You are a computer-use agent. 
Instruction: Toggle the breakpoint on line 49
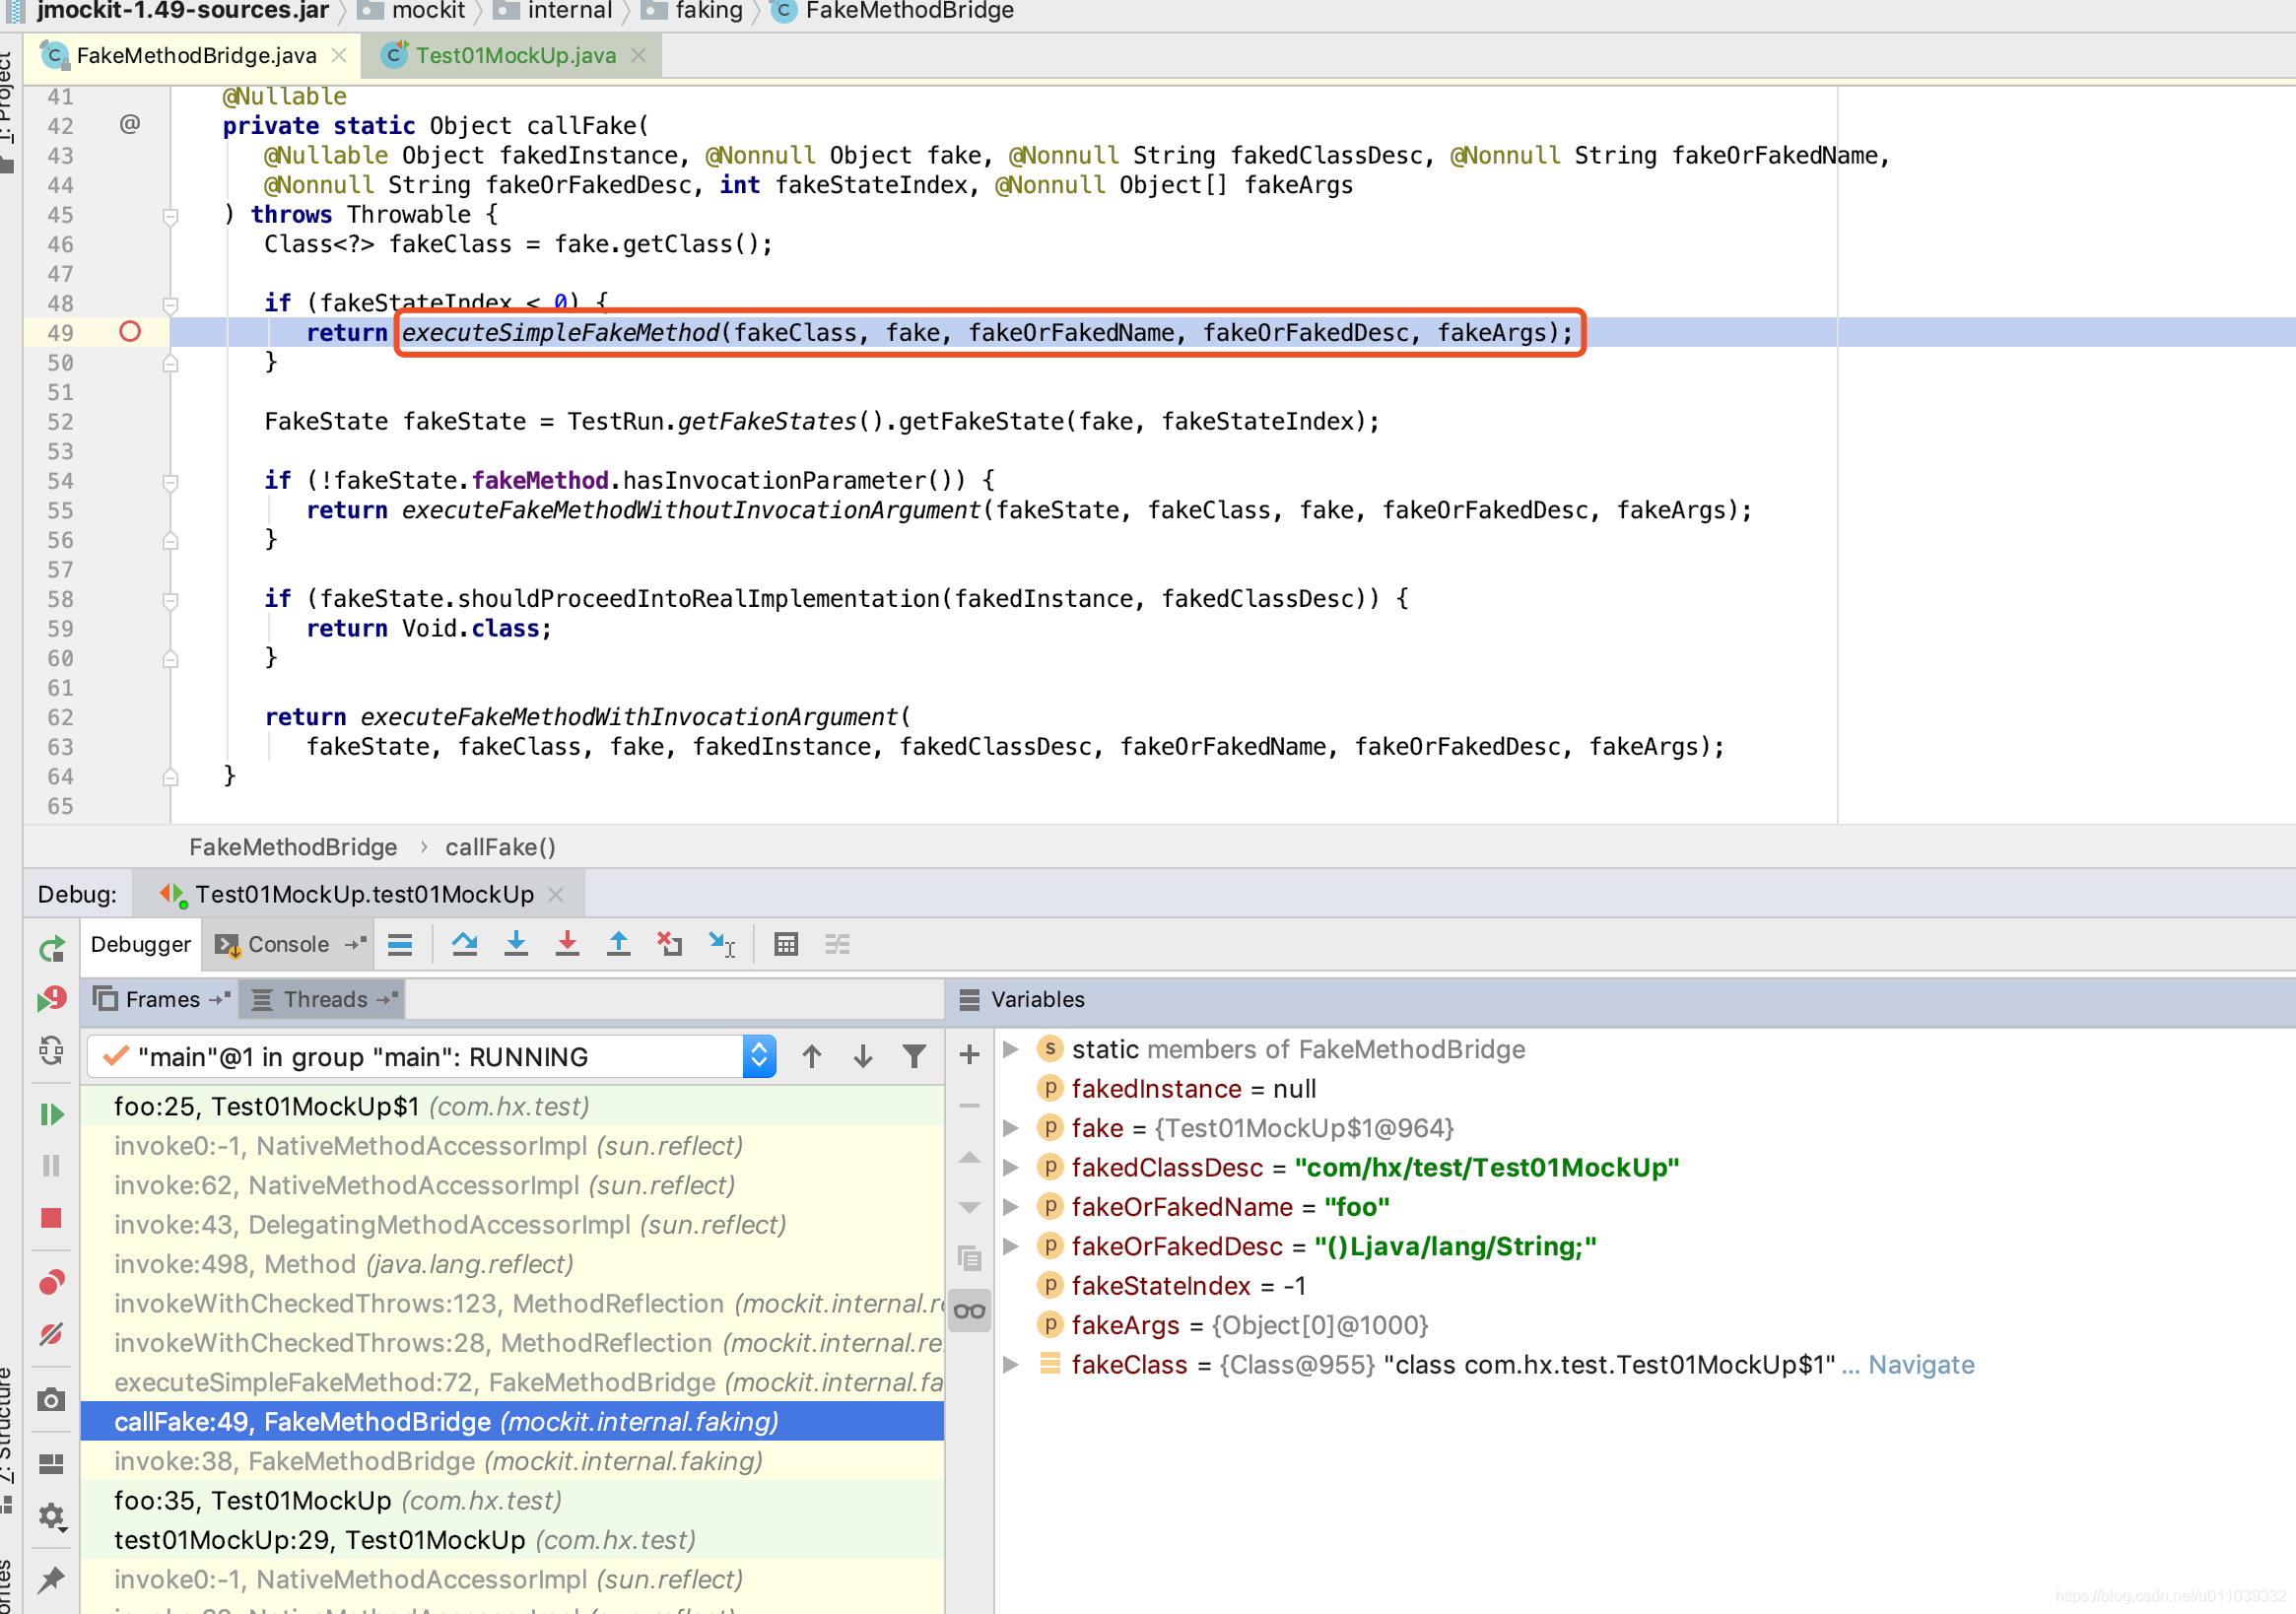coord(130,332)
